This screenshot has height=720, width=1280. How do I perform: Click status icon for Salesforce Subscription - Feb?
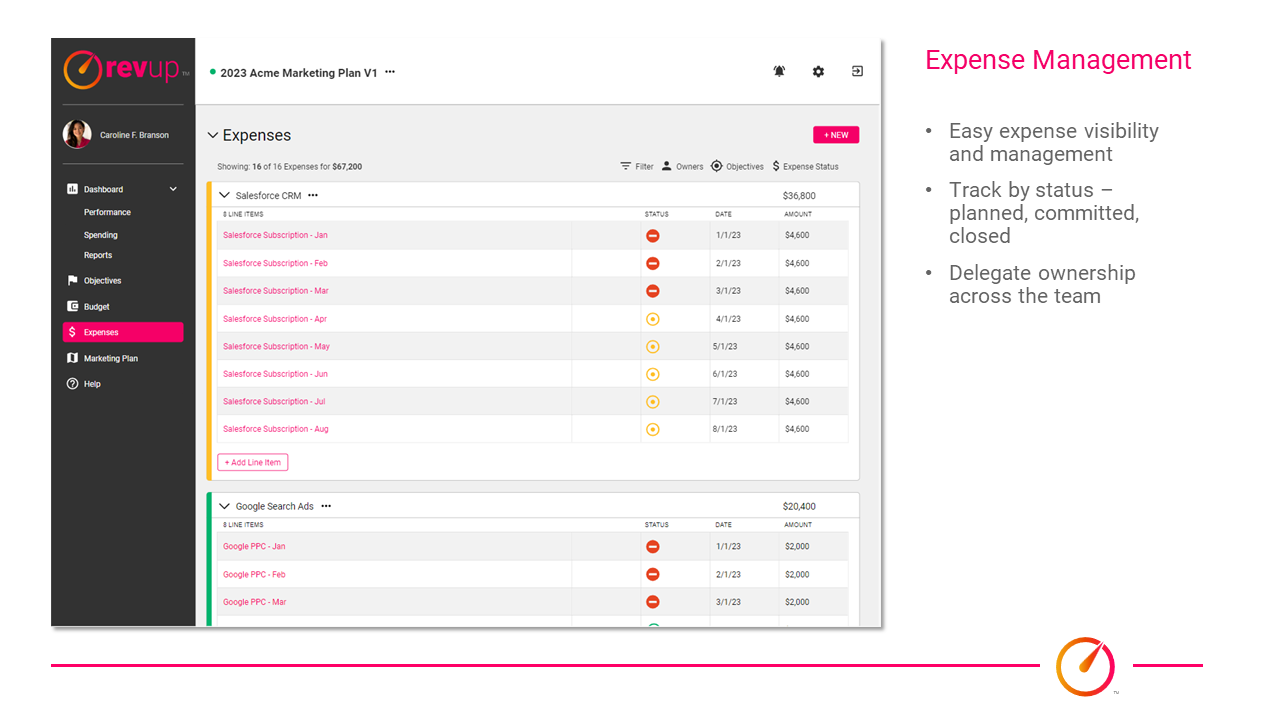[x=653, y=264]
